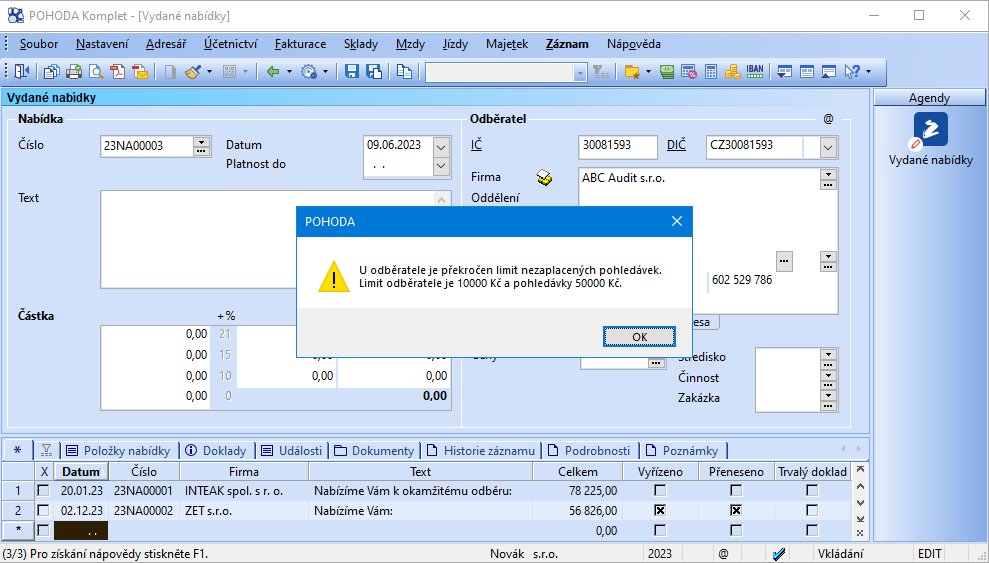The height and width of the screenshot is (563, 989).
Task: Click the duplicate record toolbar icon
Action: 404,72
